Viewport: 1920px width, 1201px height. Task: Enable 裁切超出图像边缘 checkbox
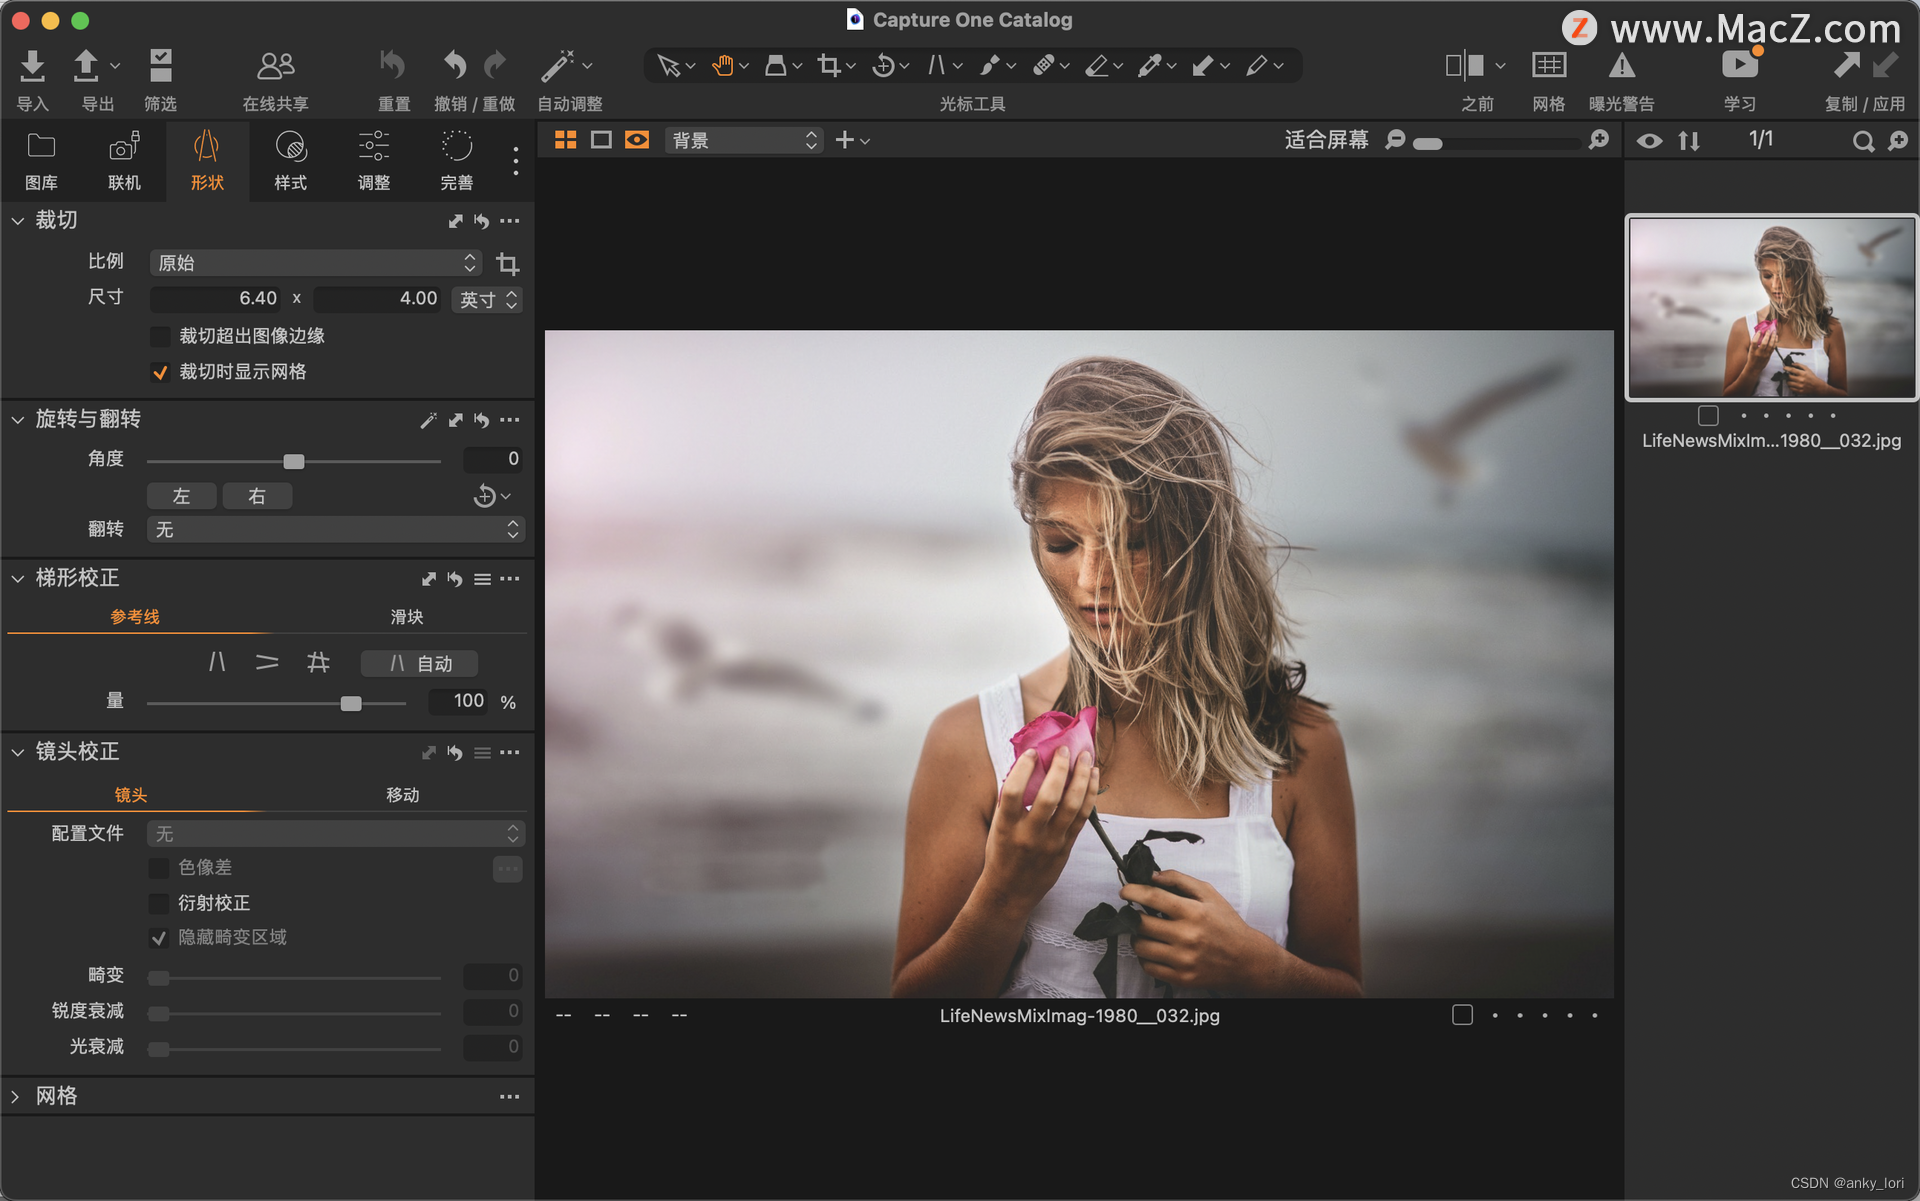pos(160,336)
